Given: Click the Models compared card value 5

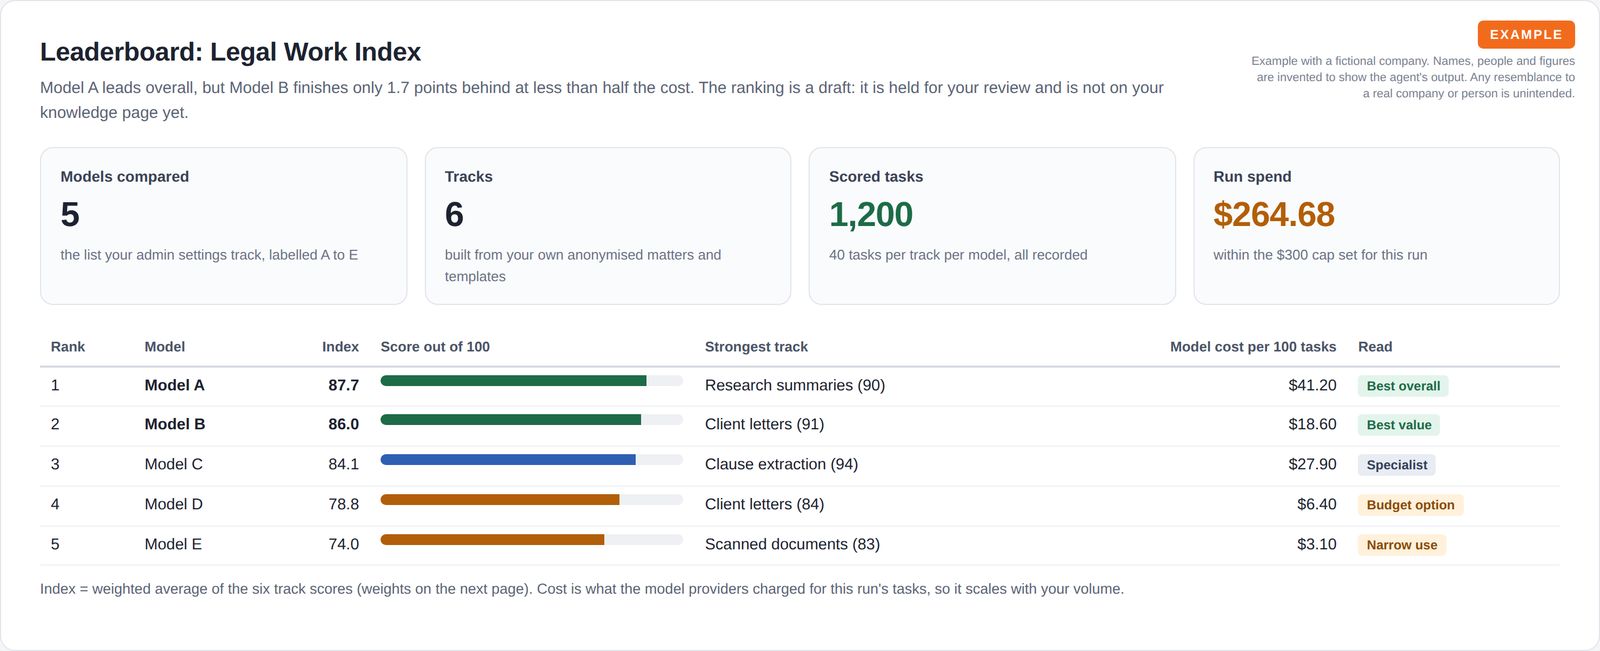Looking at the screenshot, I should pos(70,214).
